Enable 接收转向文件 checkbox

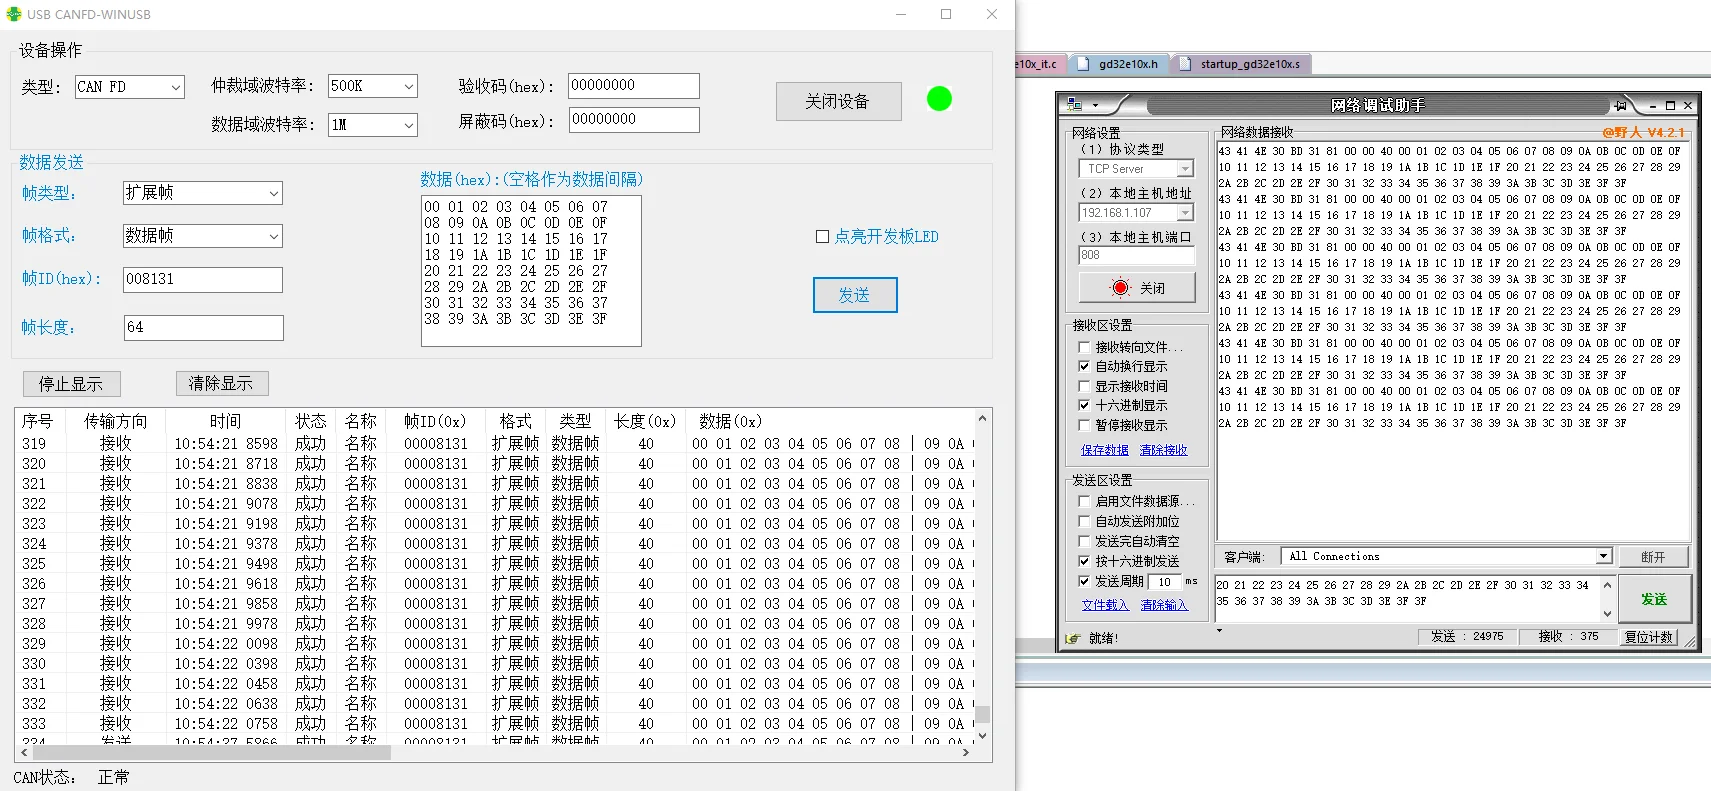pos(1084,347)
